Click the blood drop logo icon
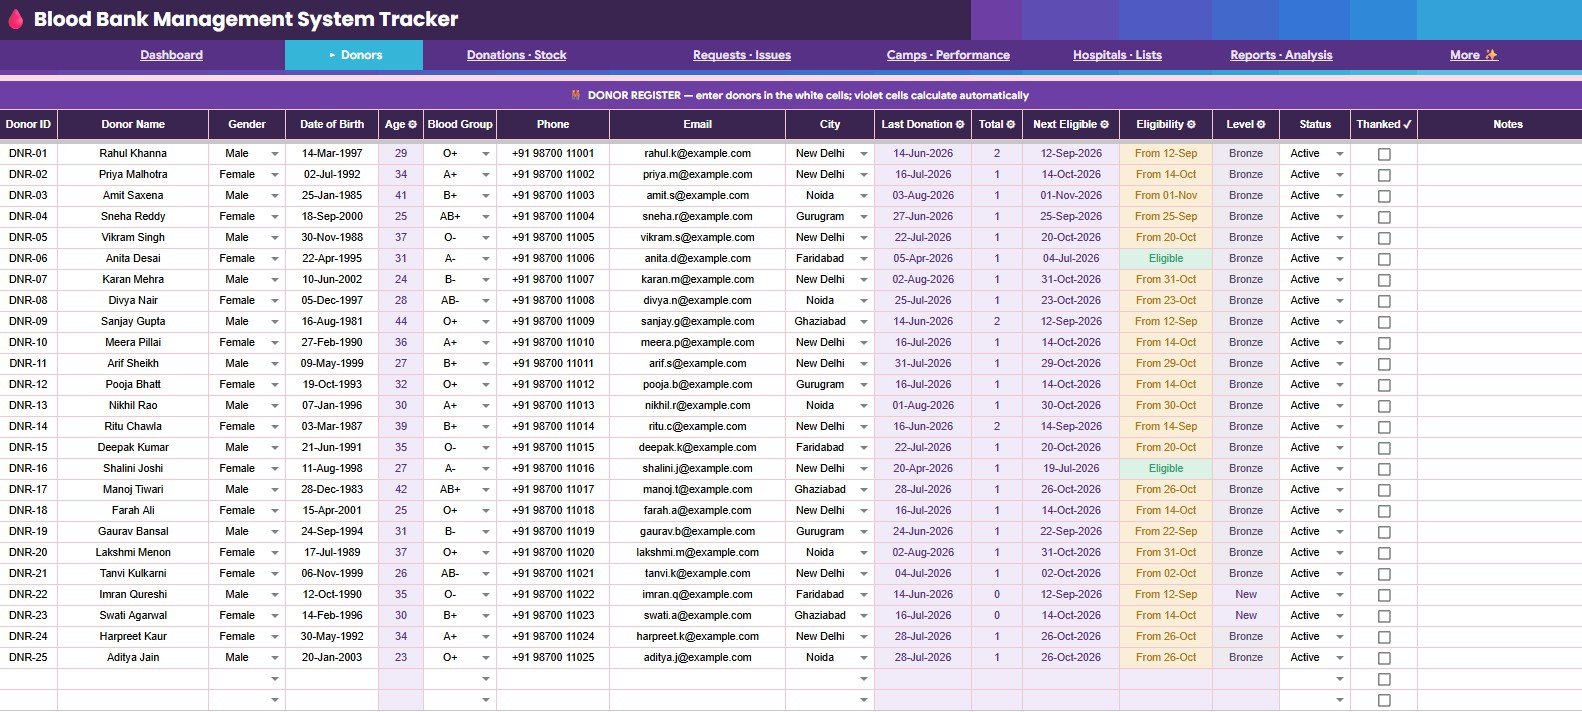Image resolution: width=1582 pixels, height=712 pixels. (x=16, y=19)
